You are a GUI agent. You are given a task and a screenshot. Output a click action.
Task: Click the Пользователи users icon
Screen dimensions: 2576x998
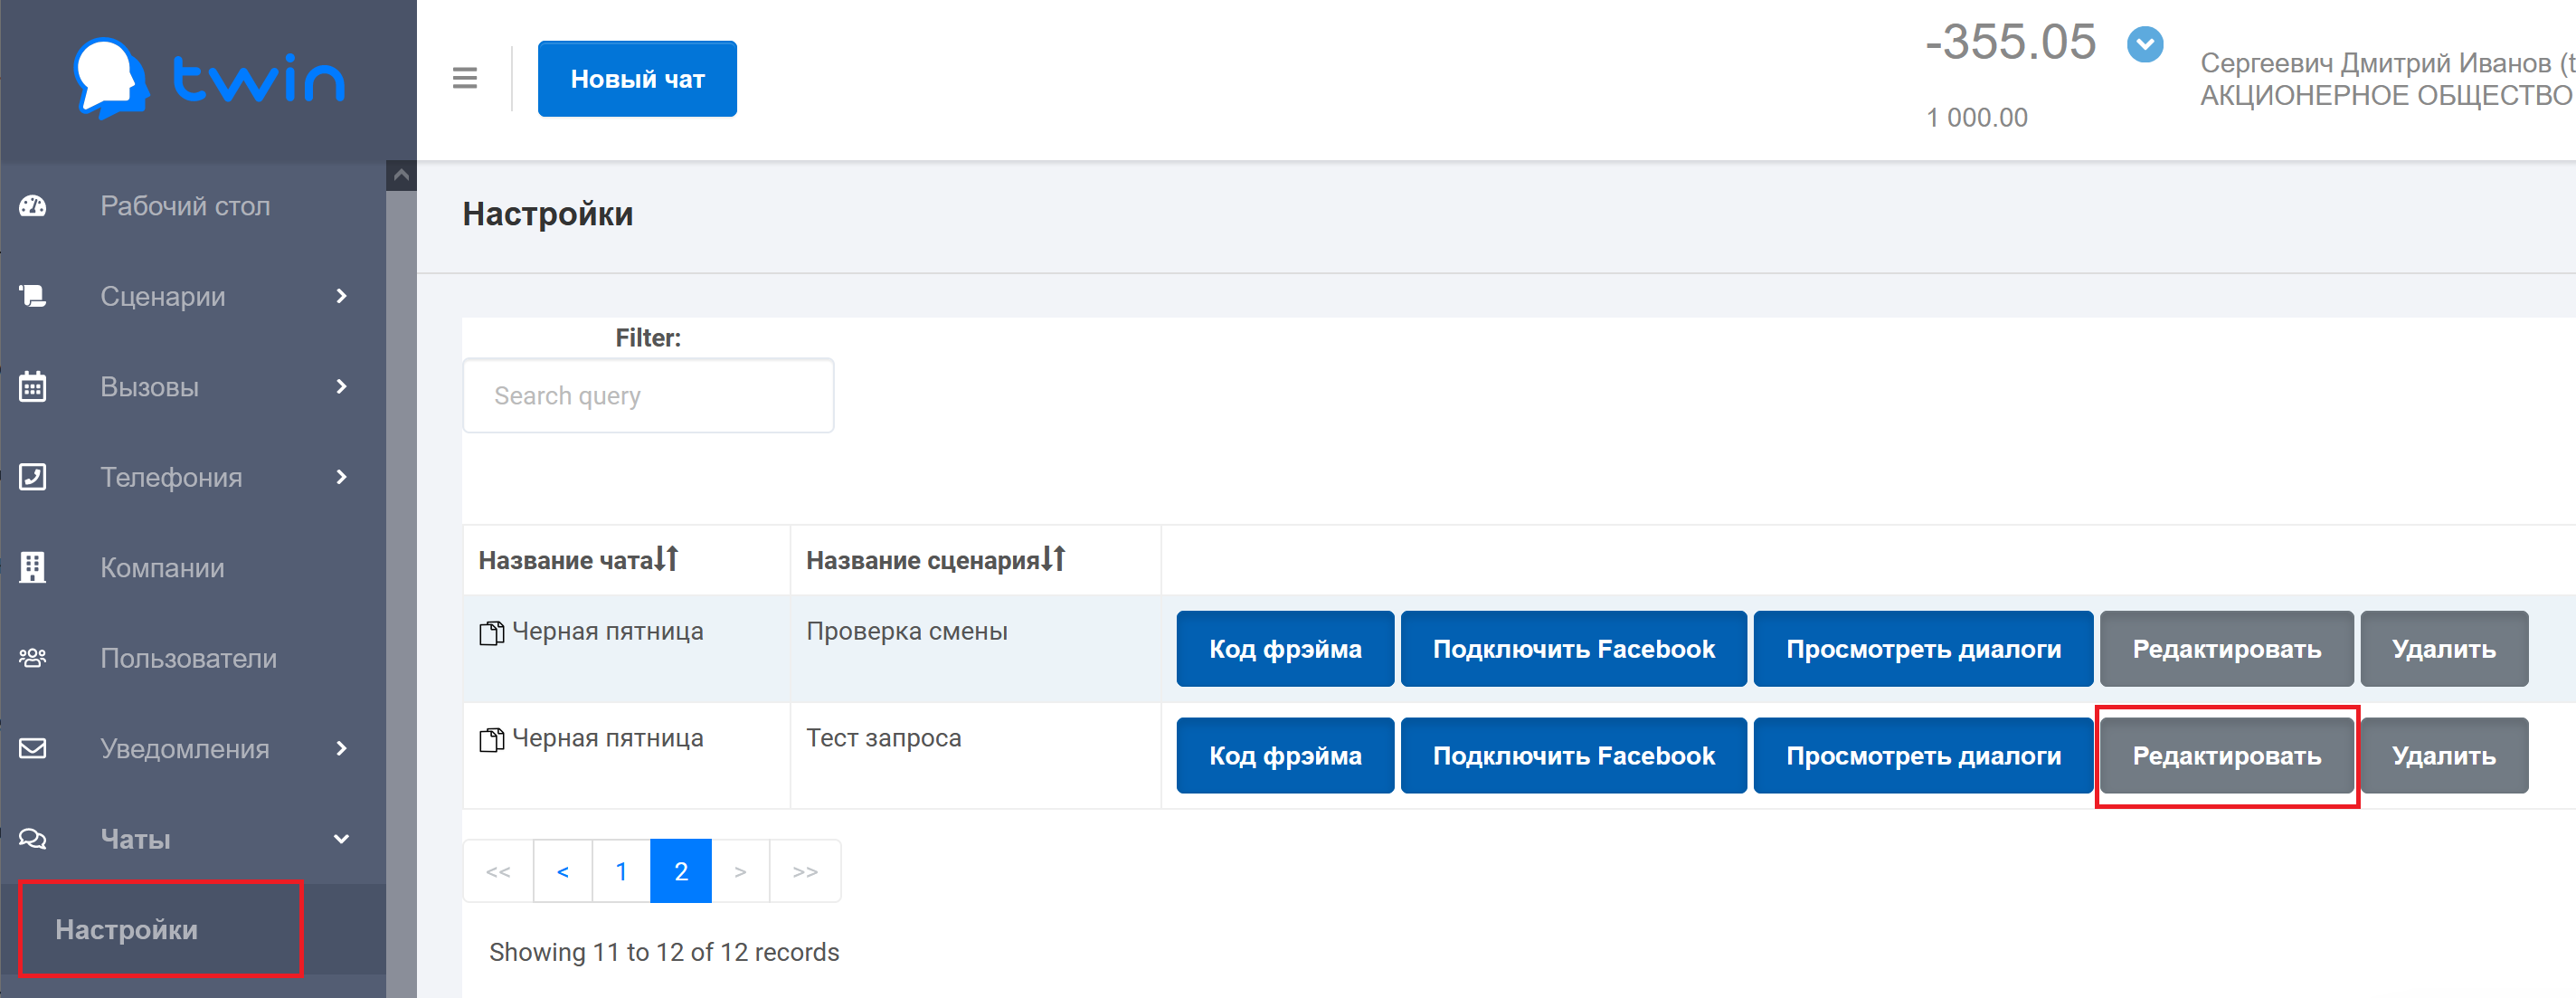click(x=33, y=658)
